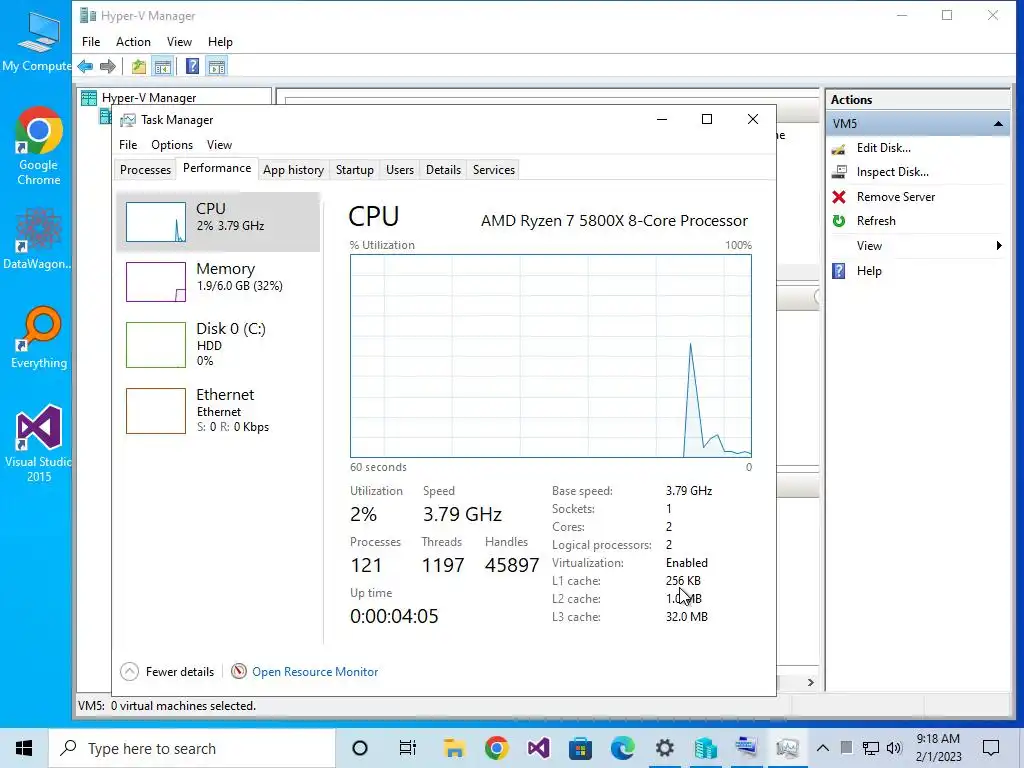Screen dimensions: 1024x768
Task: Select the DataWagon desktop shortcut
Action: click(37, 238)
